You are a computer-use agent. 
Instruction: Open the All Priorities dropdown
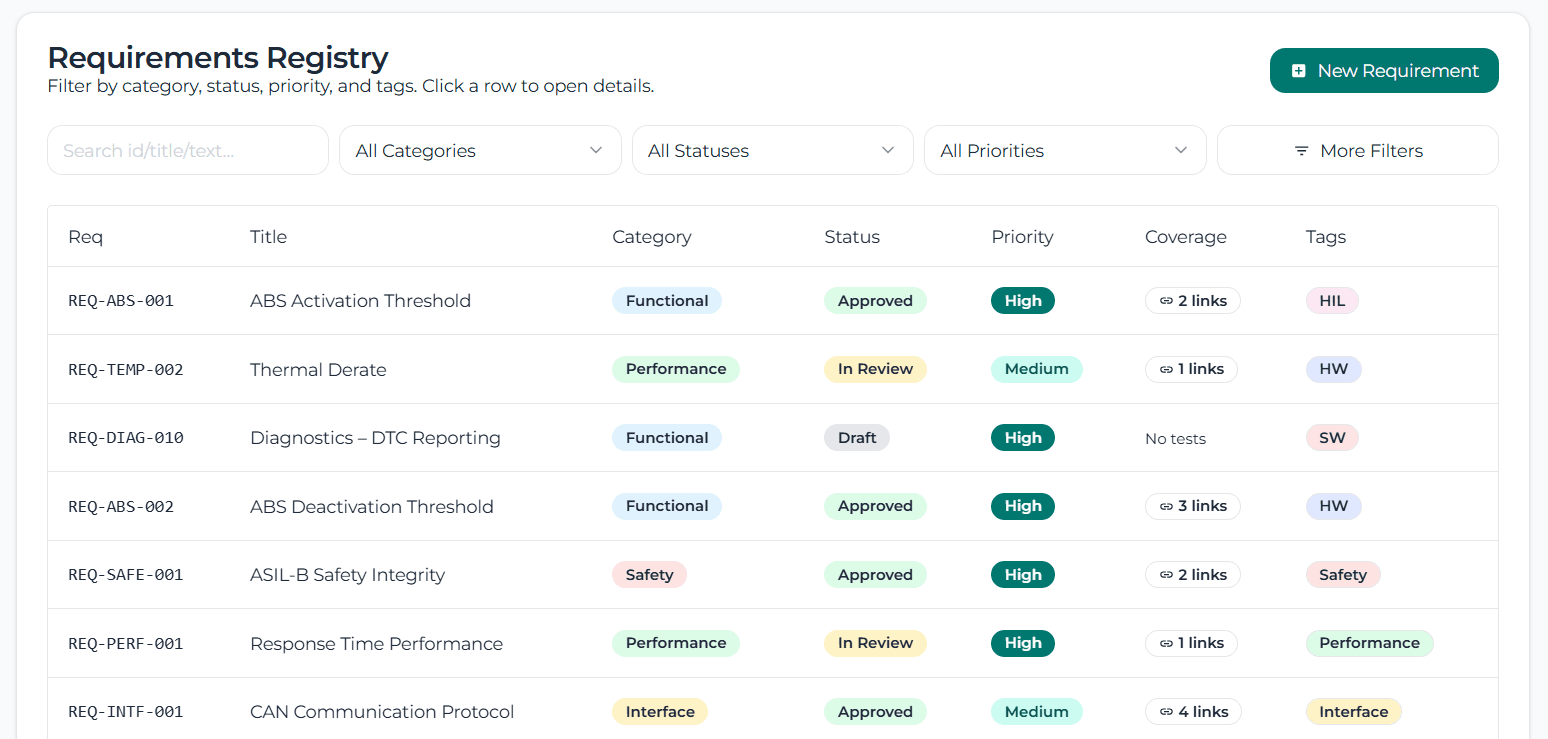point(1064,151)
